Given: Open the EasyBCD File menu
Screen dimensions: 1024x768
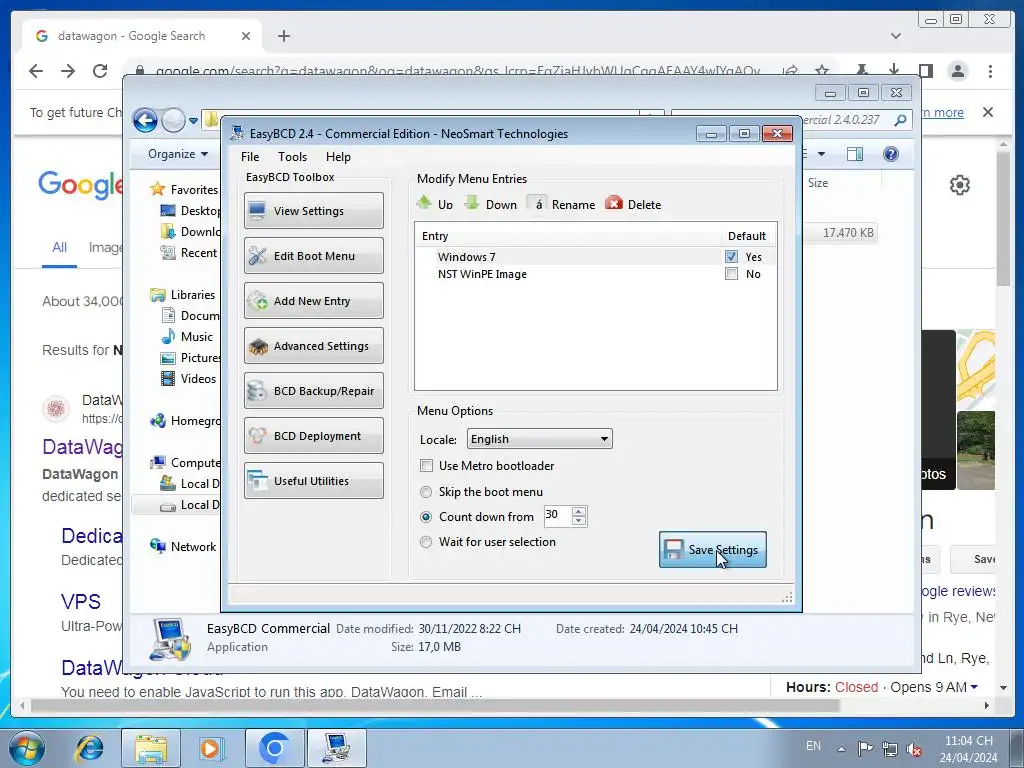Looking at the screenshot, I should click(x=249, y=157).
